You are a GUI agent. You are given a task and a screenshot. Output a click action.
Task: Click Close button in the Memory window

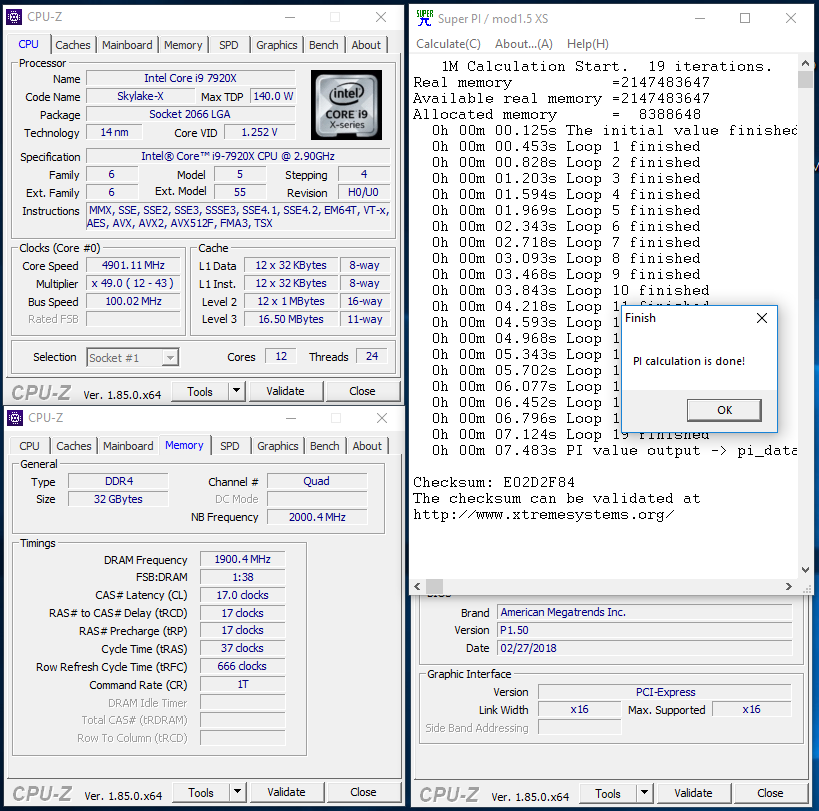point(363,792)
